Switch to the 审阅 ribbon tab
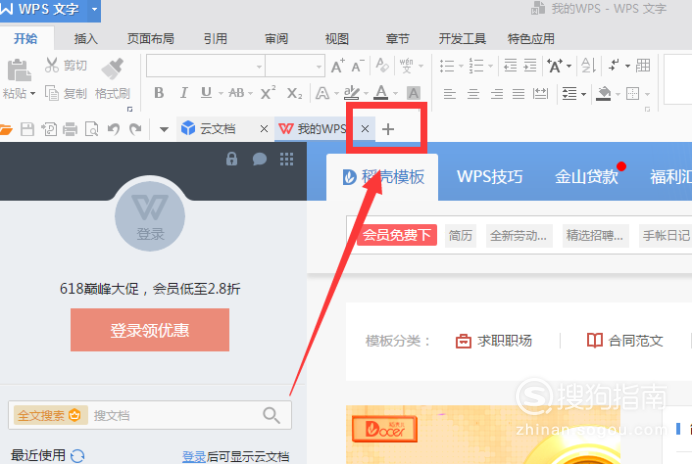Viewport: 692px width, 464px height. [x=276, y=39]
